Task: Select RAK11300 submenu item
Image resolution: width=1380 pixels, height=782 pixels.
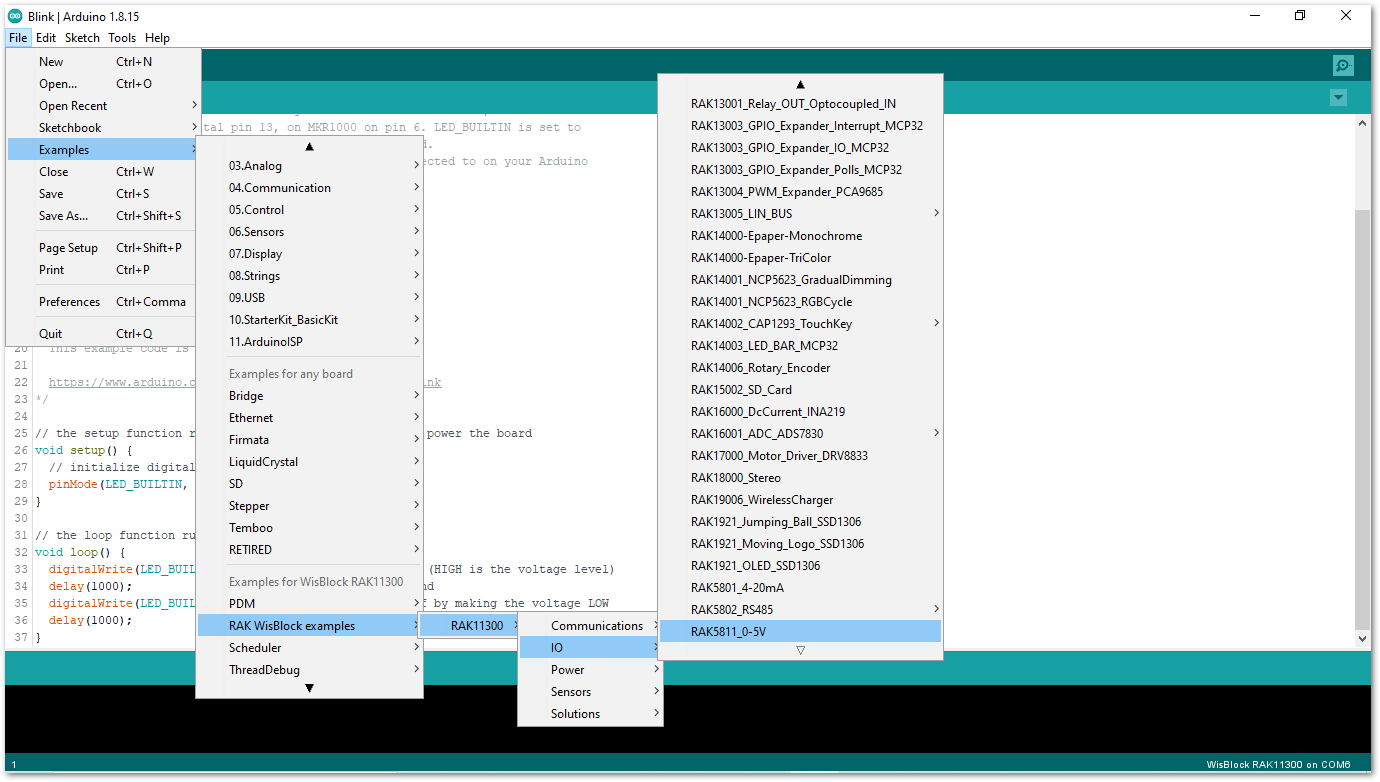Action: pos(468,626)
